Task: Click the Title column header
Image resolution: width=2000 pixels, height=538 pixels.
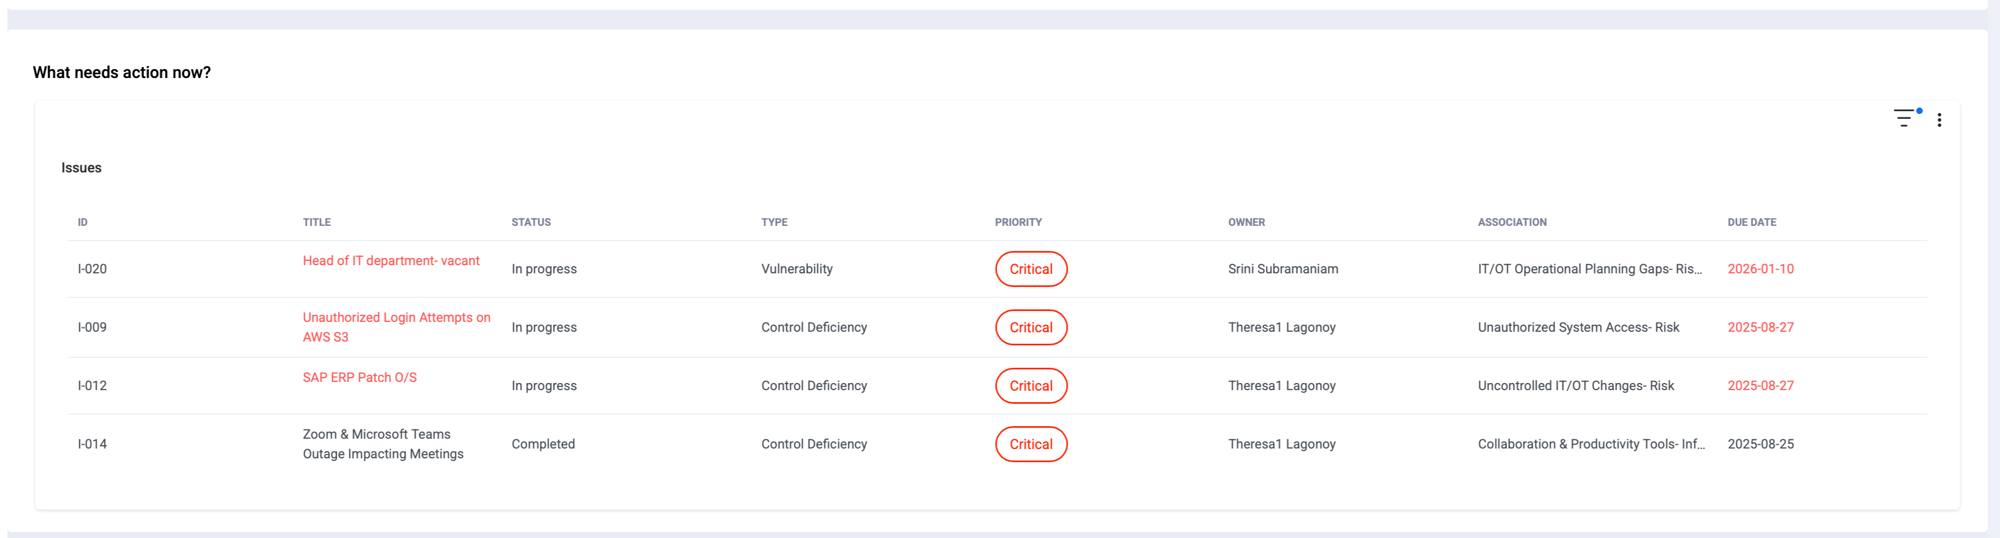Action: (317, 222)
